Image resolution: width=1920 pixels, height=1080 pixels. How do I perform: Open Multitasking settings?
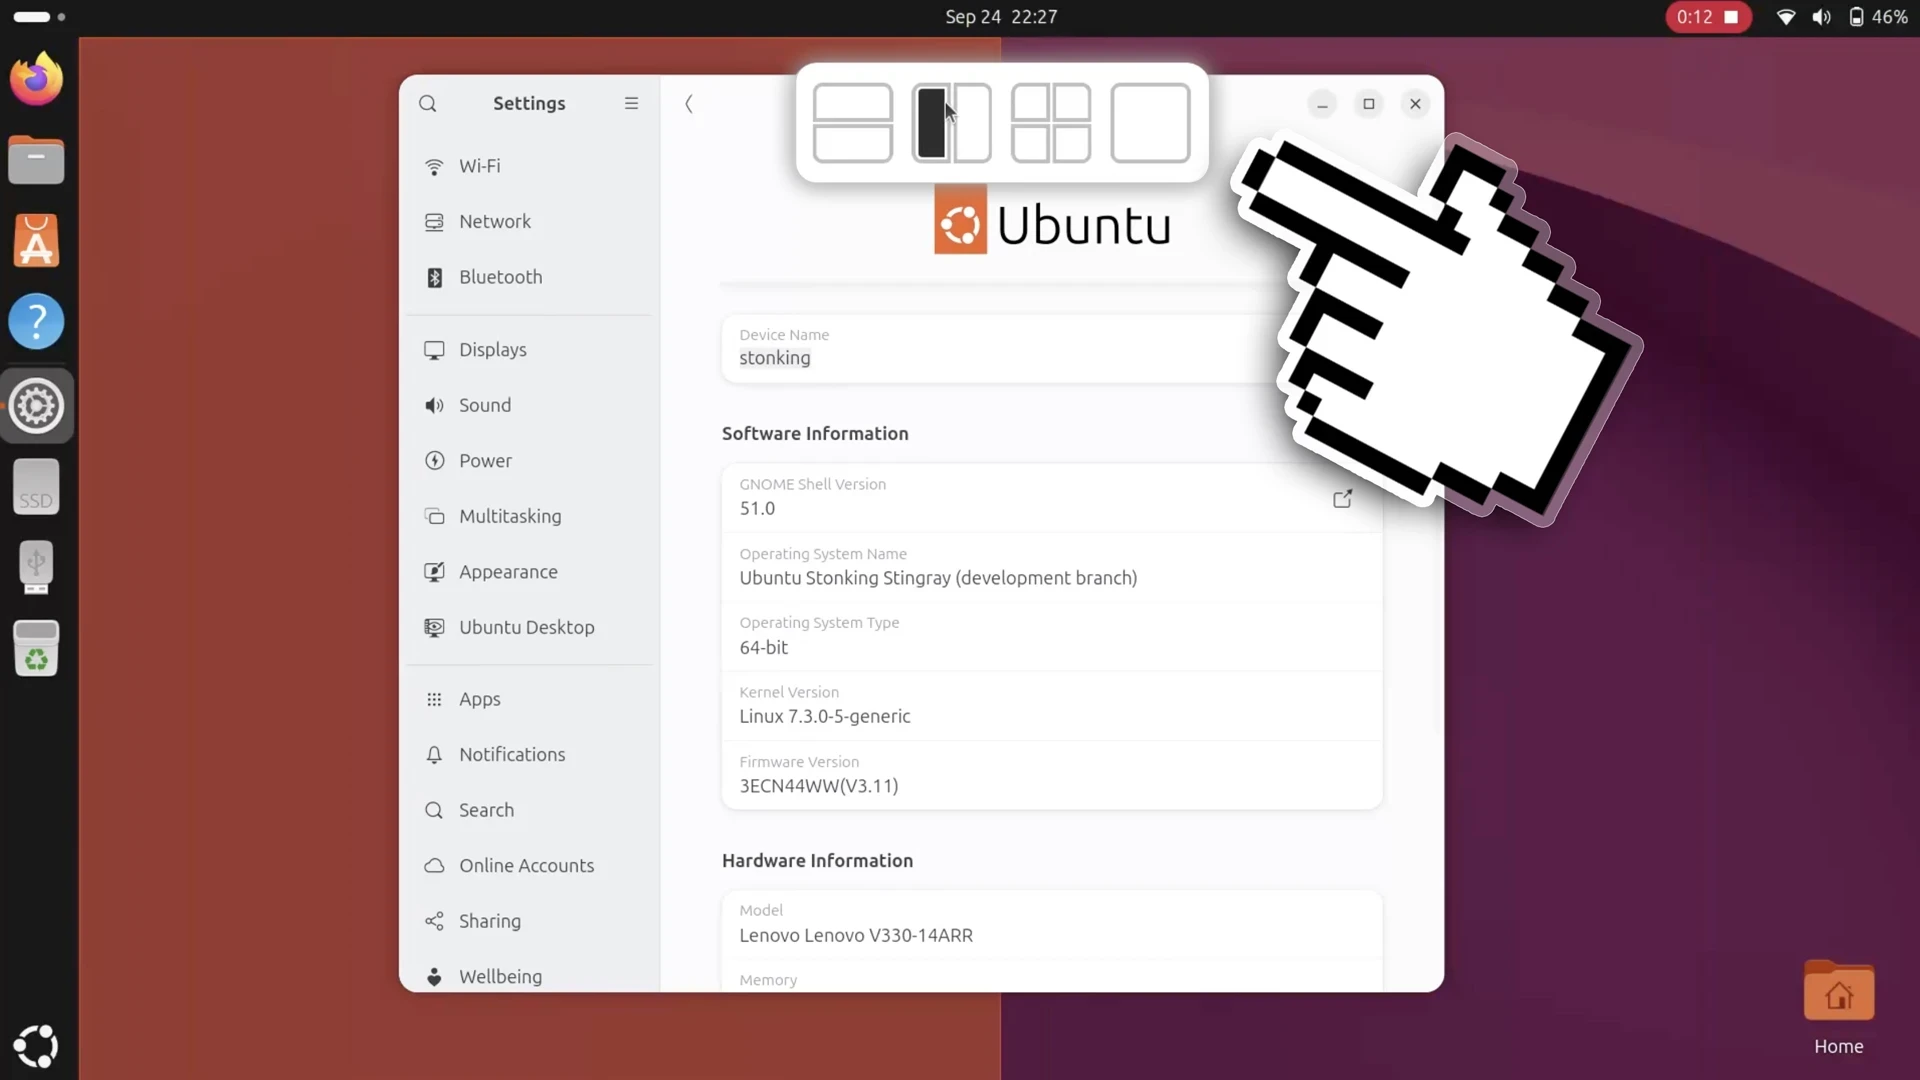[530, 516]
